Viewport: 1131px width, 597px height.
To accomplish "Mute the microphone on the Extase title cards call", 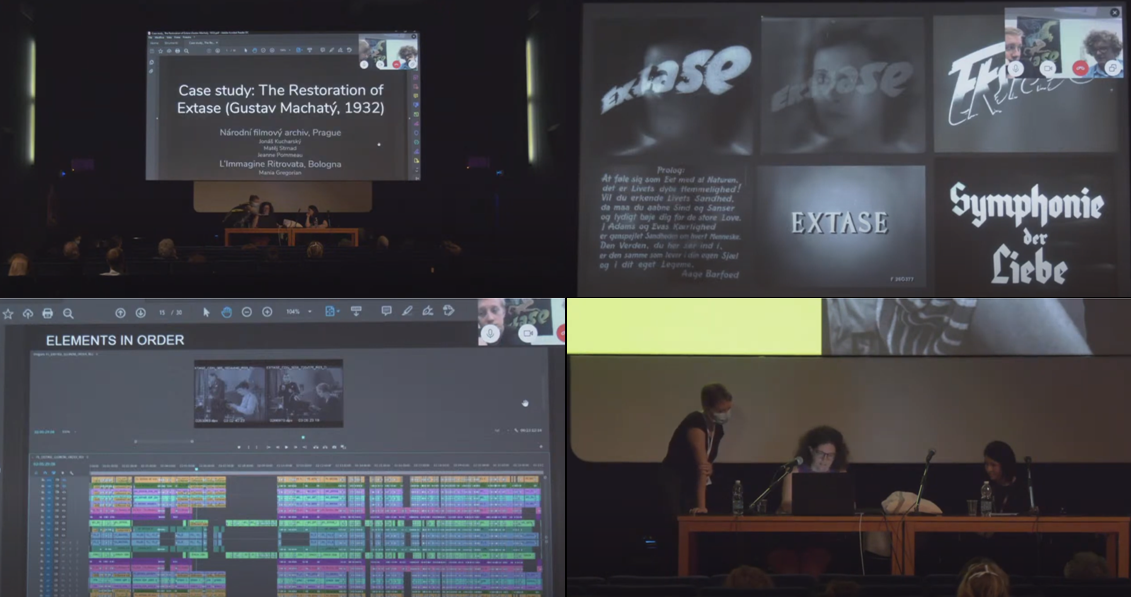I will click(1016, 68).
